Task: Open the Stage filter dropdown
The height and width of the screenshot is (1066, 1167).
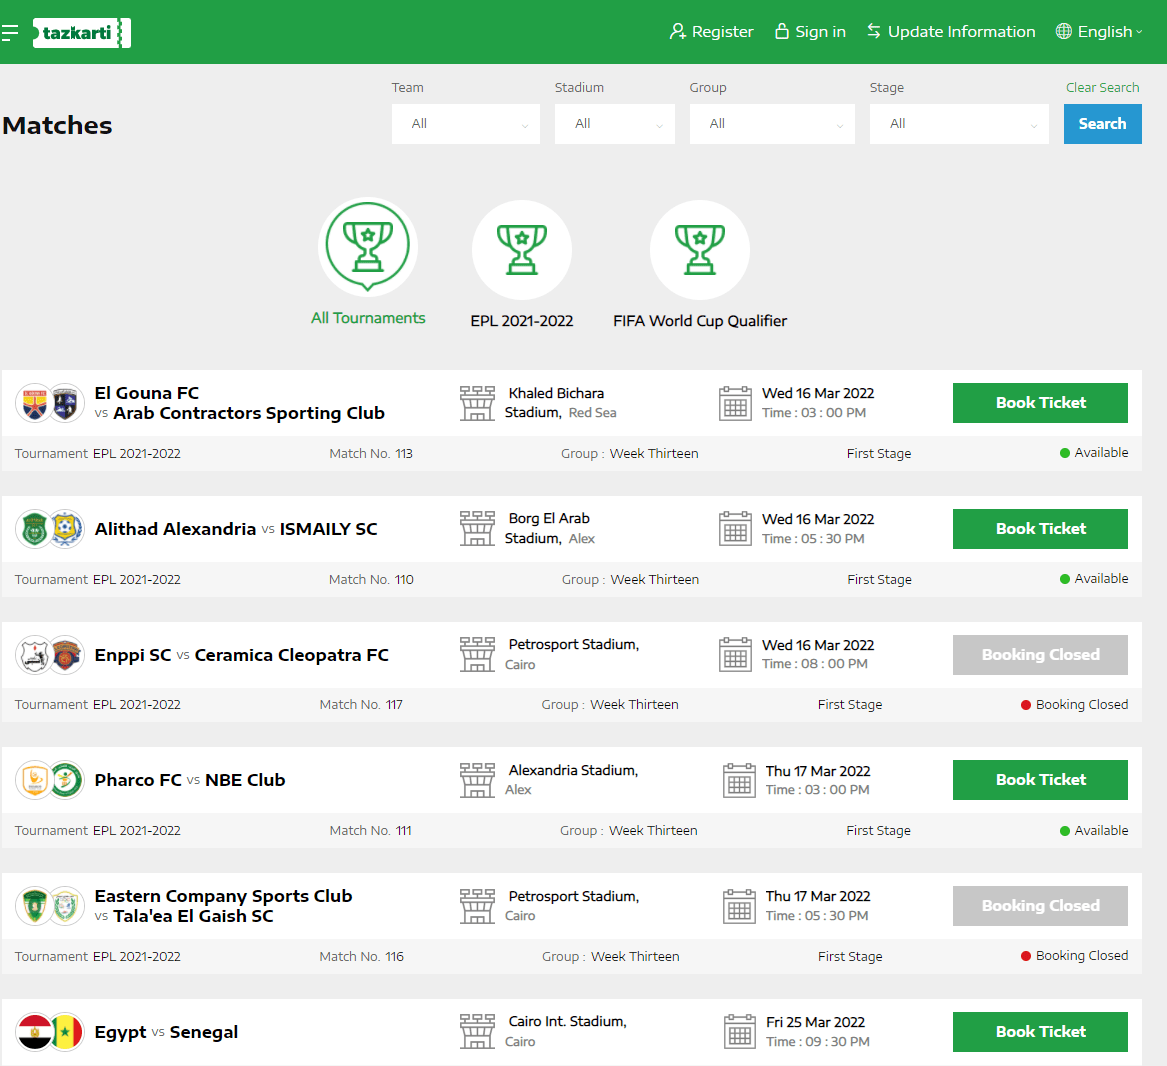Action: (959, 124)
